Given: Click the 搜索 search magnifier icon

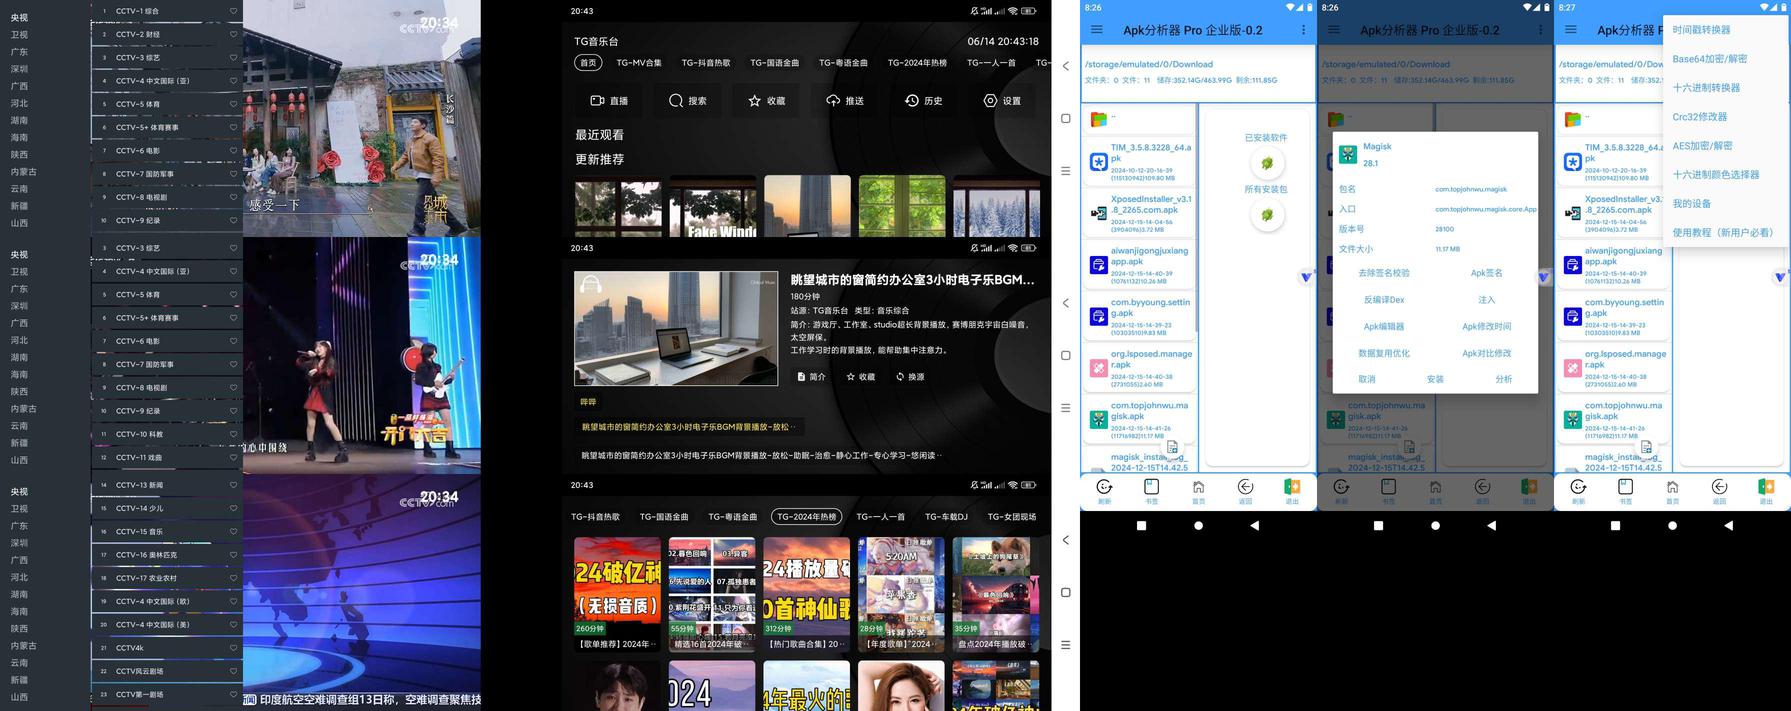Looking at the screenshot, I should (x=676, y=101).
